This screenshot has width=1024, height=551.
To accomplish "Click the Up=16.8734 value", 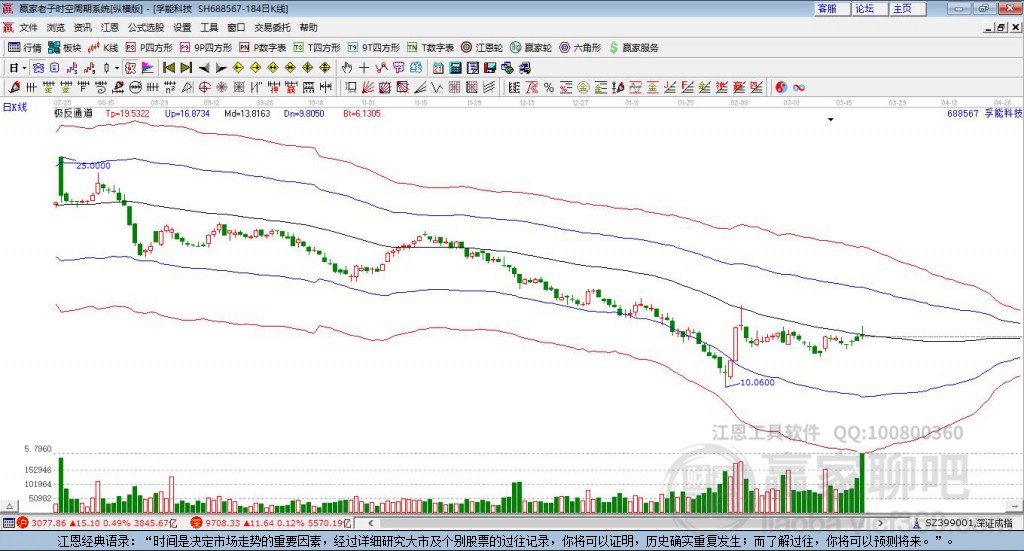I will click(187, 114).
